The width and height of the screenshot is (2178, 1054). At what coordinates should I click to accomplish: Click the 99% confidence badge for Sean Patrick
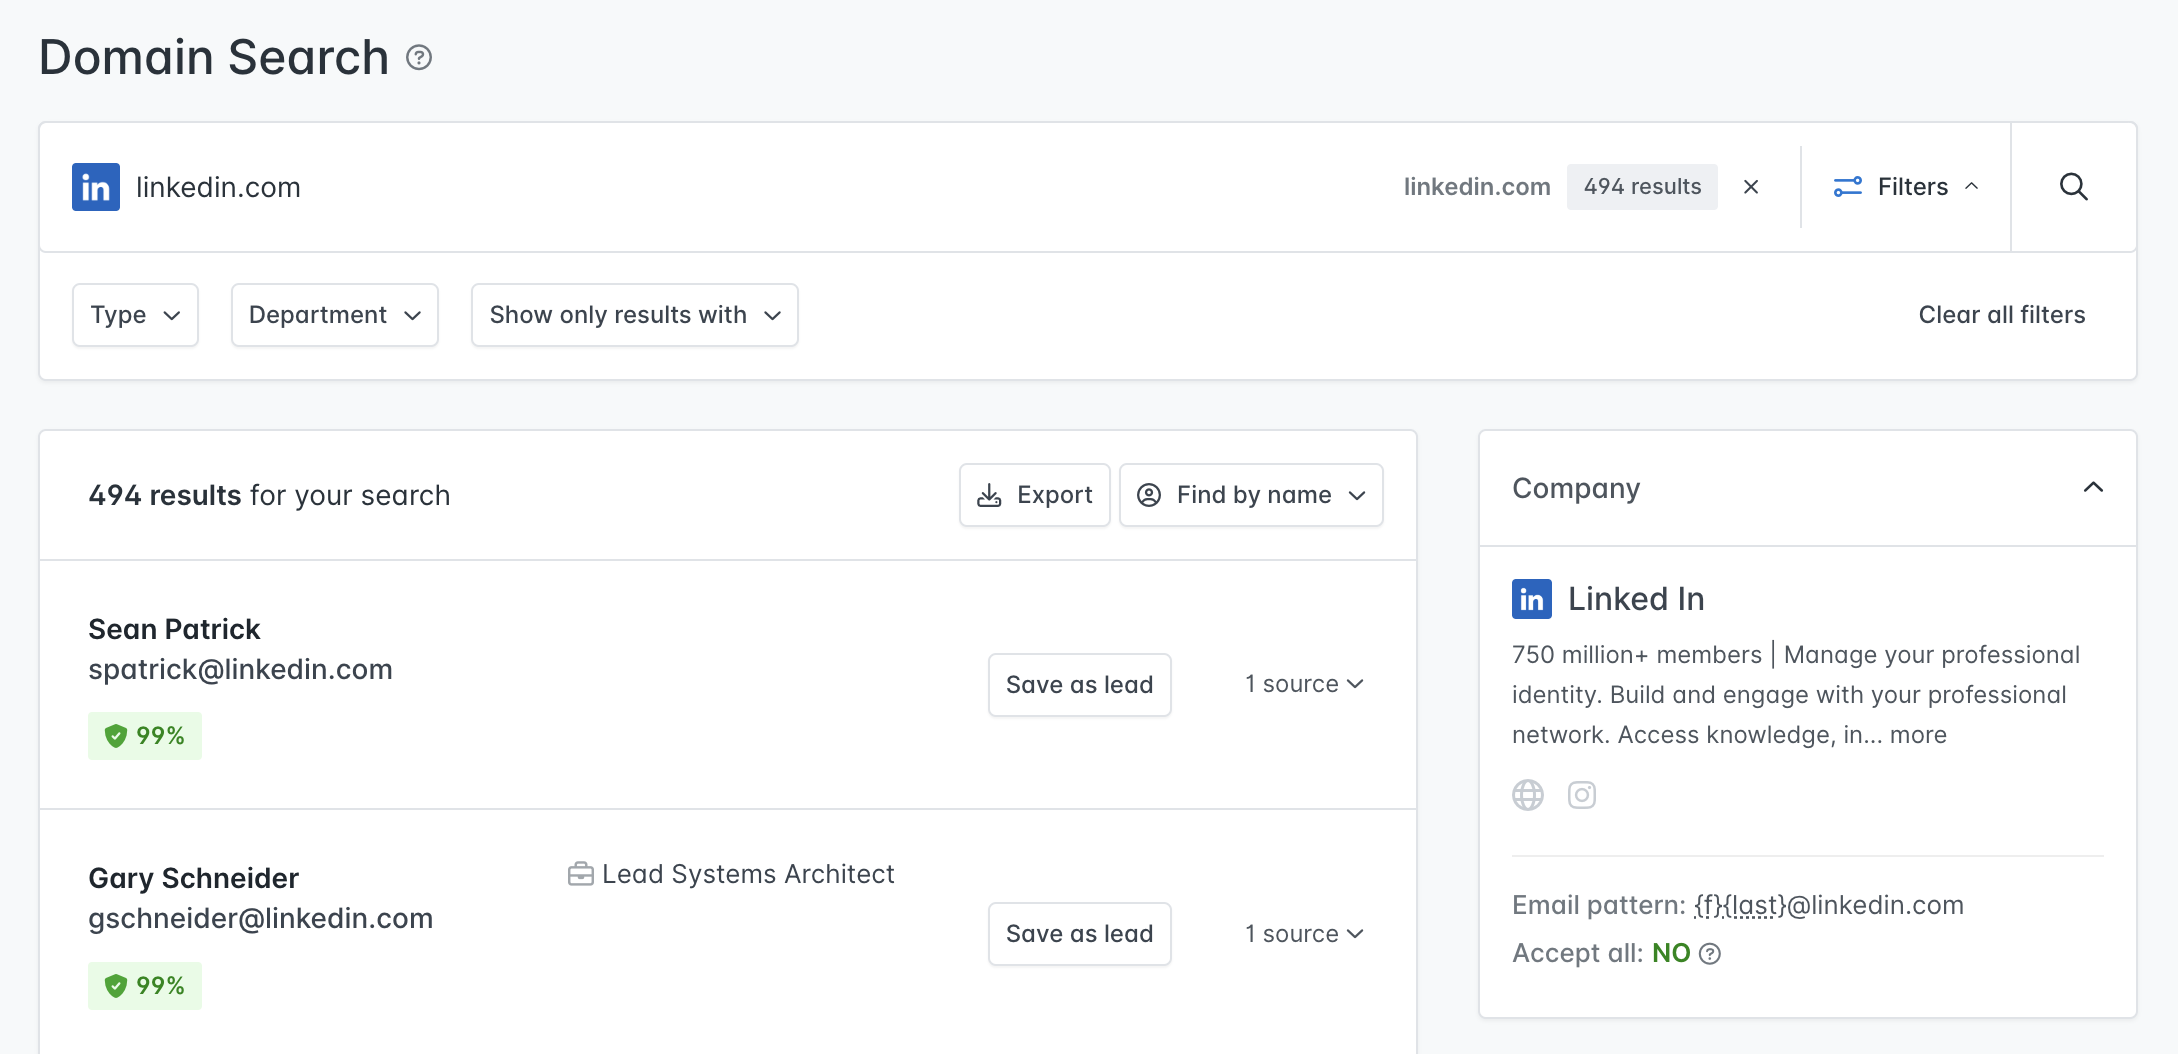145,736
